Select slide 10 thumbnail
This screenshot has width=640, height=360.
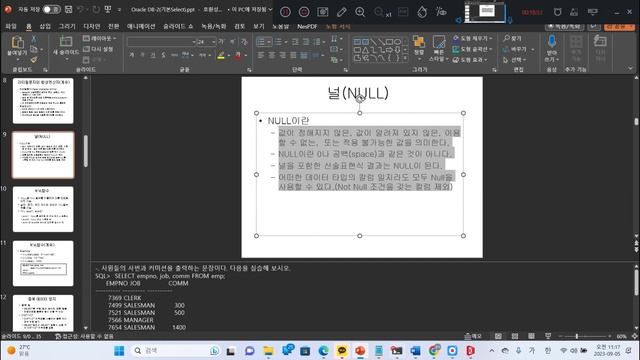[43, 209]
